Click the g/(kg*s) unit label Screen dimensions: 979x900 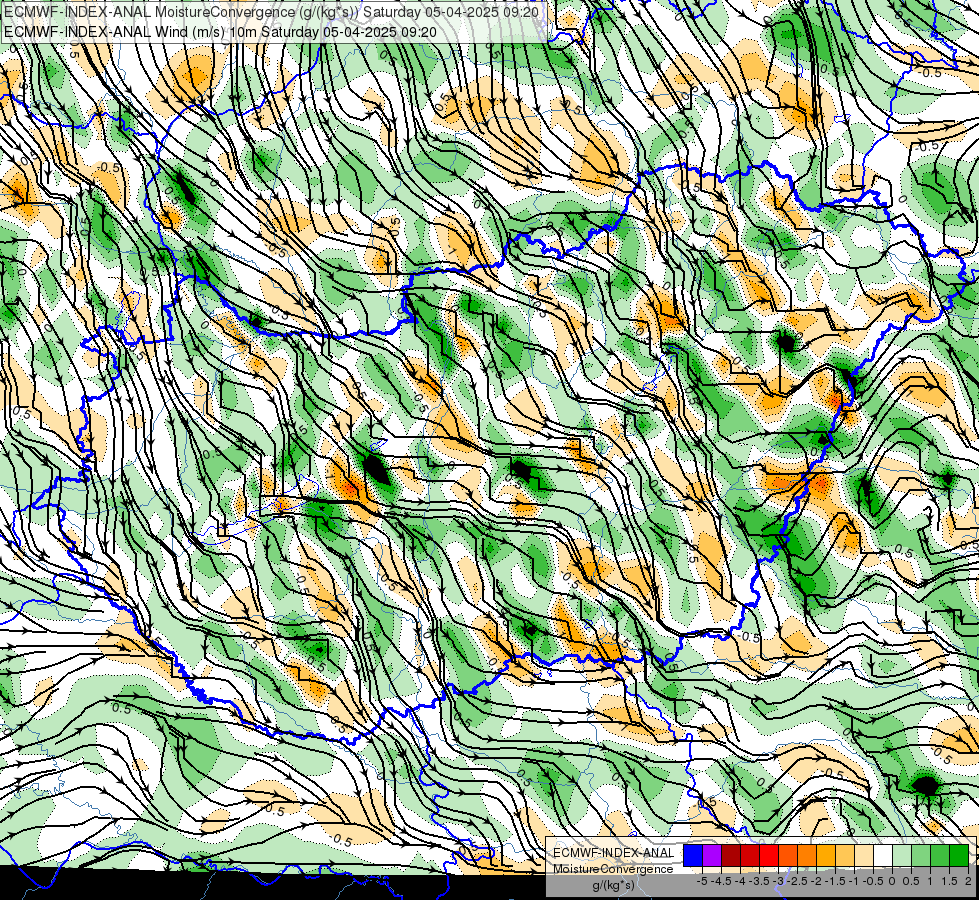pyautogui.click(x=613, y=886)
